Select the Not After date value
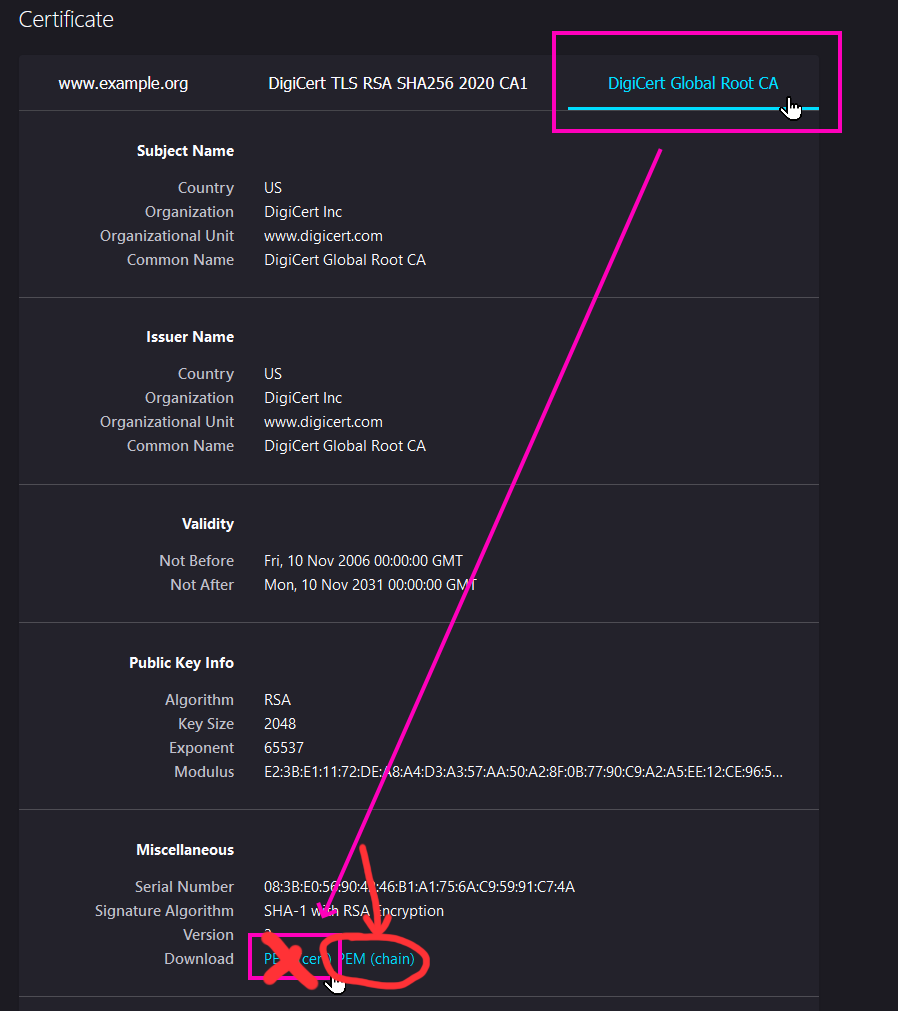The image size is (898, 1011). coord(370,585)
